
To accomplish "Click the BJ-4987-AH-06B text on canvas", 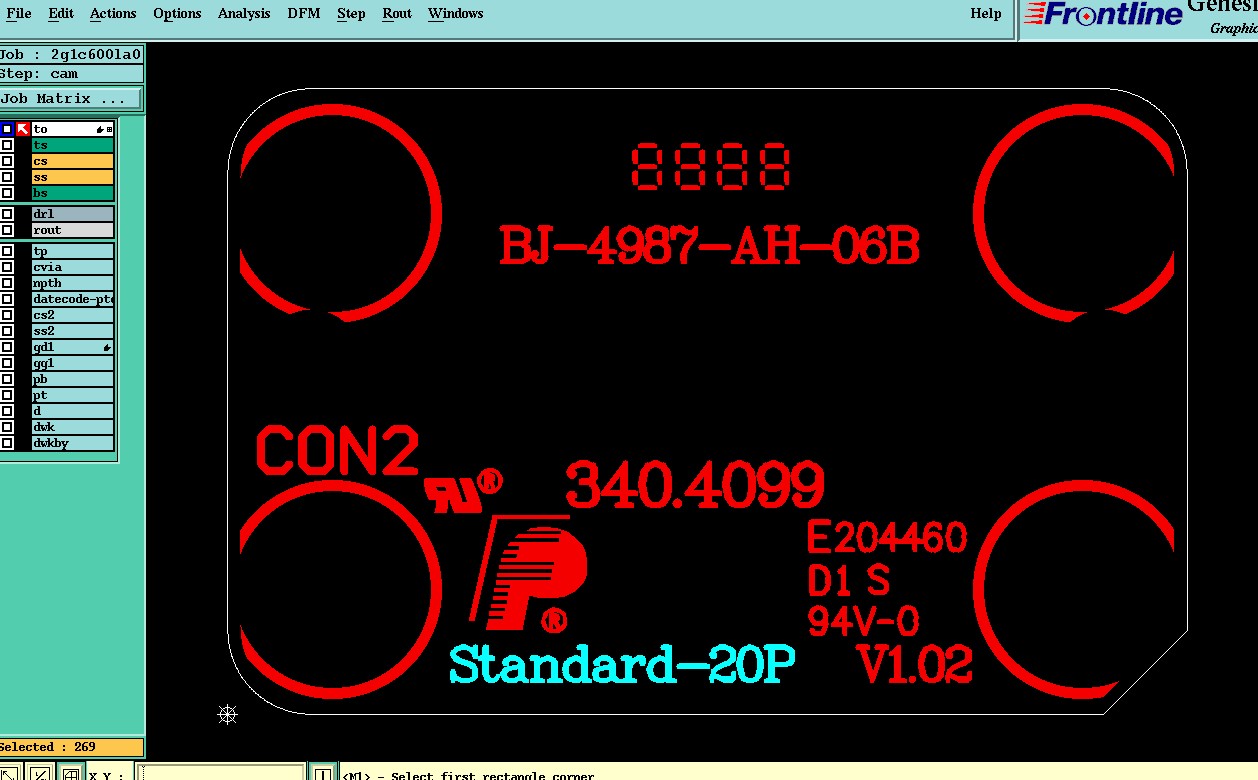I will [709, 246].
